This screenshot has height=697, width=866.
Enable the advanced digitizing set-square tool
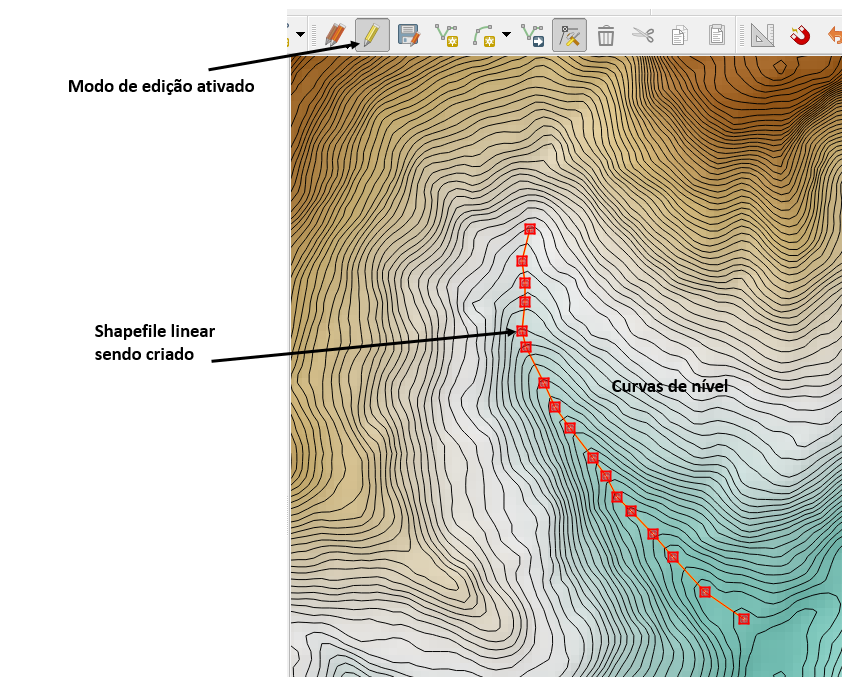(763, 36)
